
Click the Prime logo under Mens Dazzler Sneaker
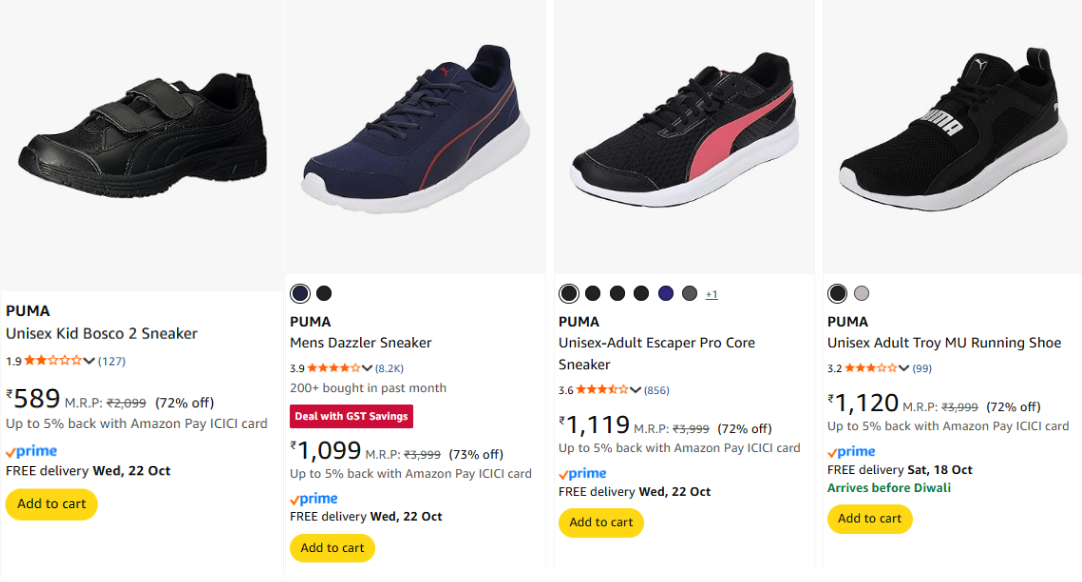tap(314, 498)
